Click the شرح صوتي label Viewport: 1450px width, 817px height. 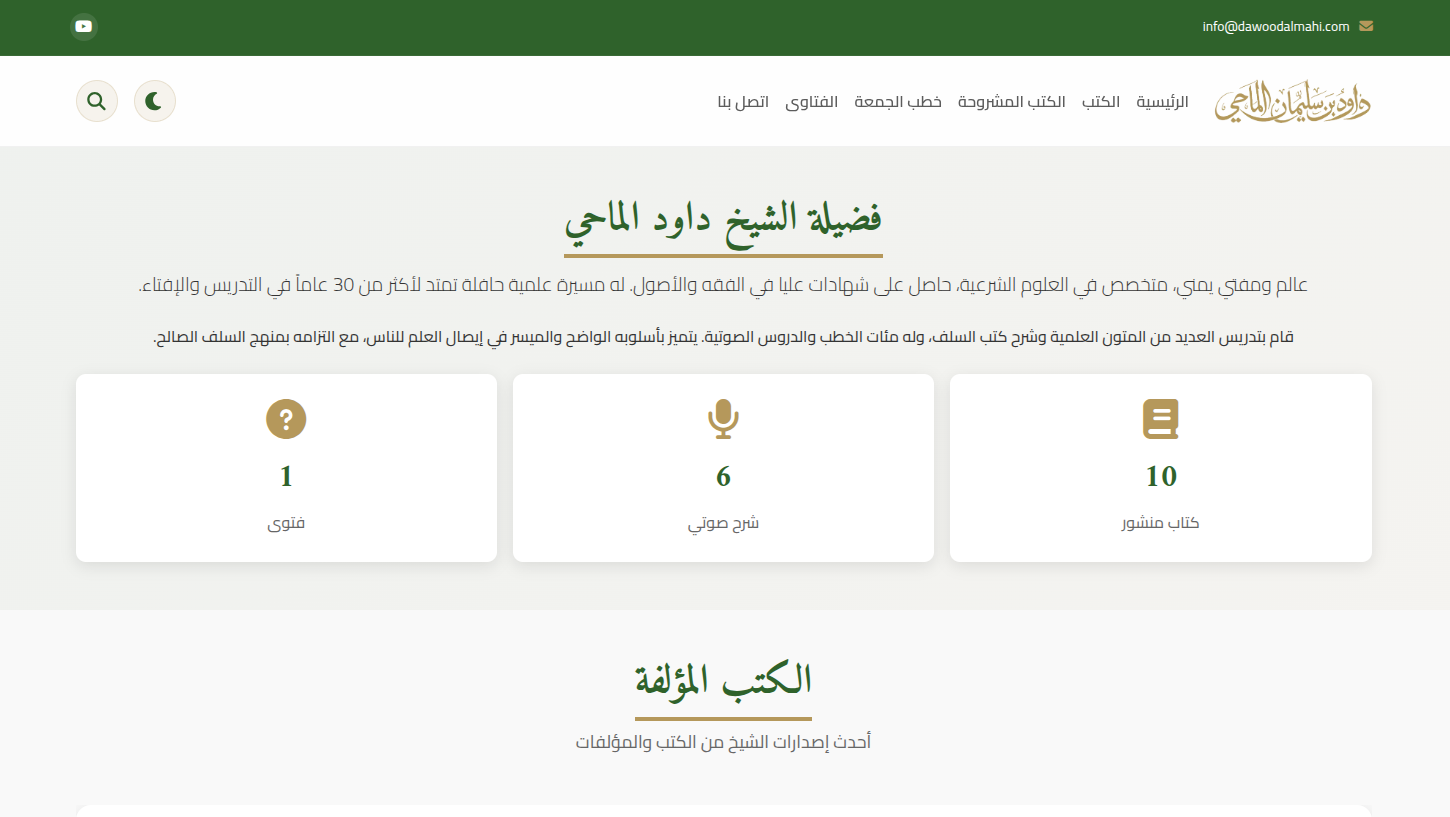coord(723,523)
